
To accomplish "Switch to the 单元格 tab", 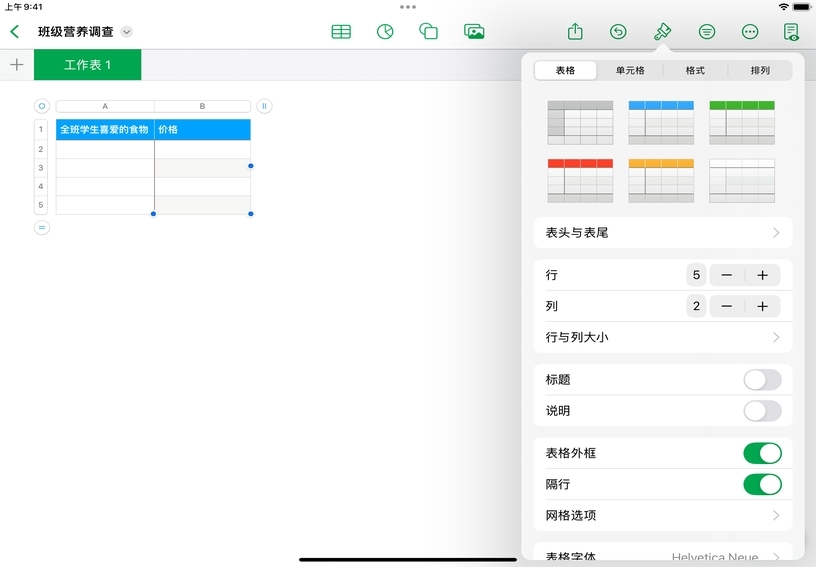I will 630,71.
